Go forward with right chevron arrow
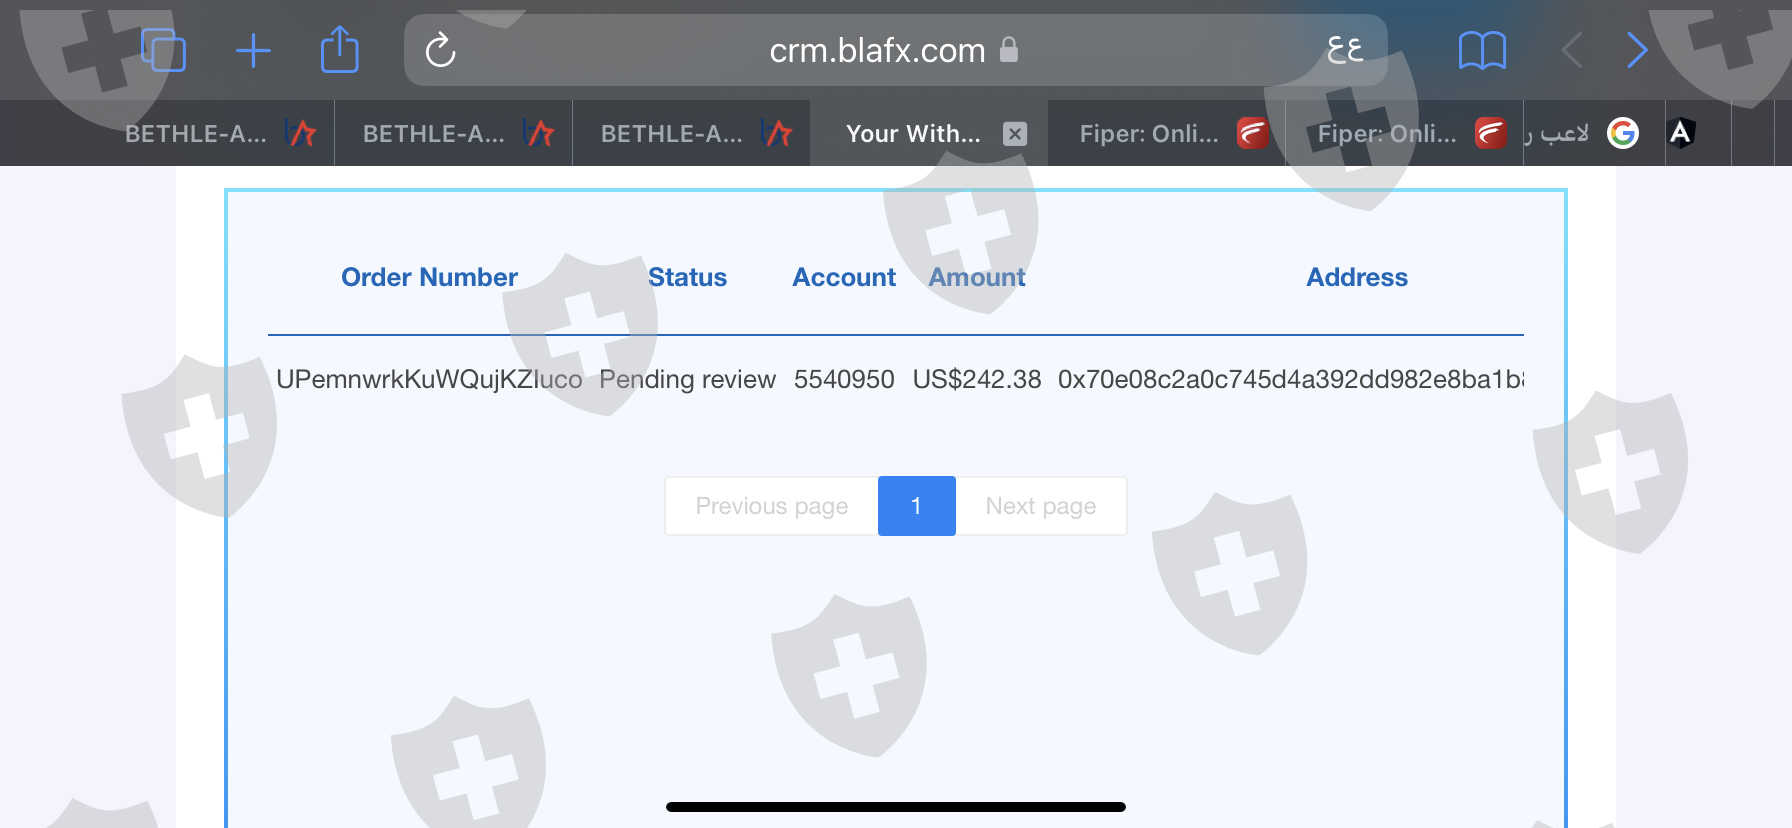 1637,50
